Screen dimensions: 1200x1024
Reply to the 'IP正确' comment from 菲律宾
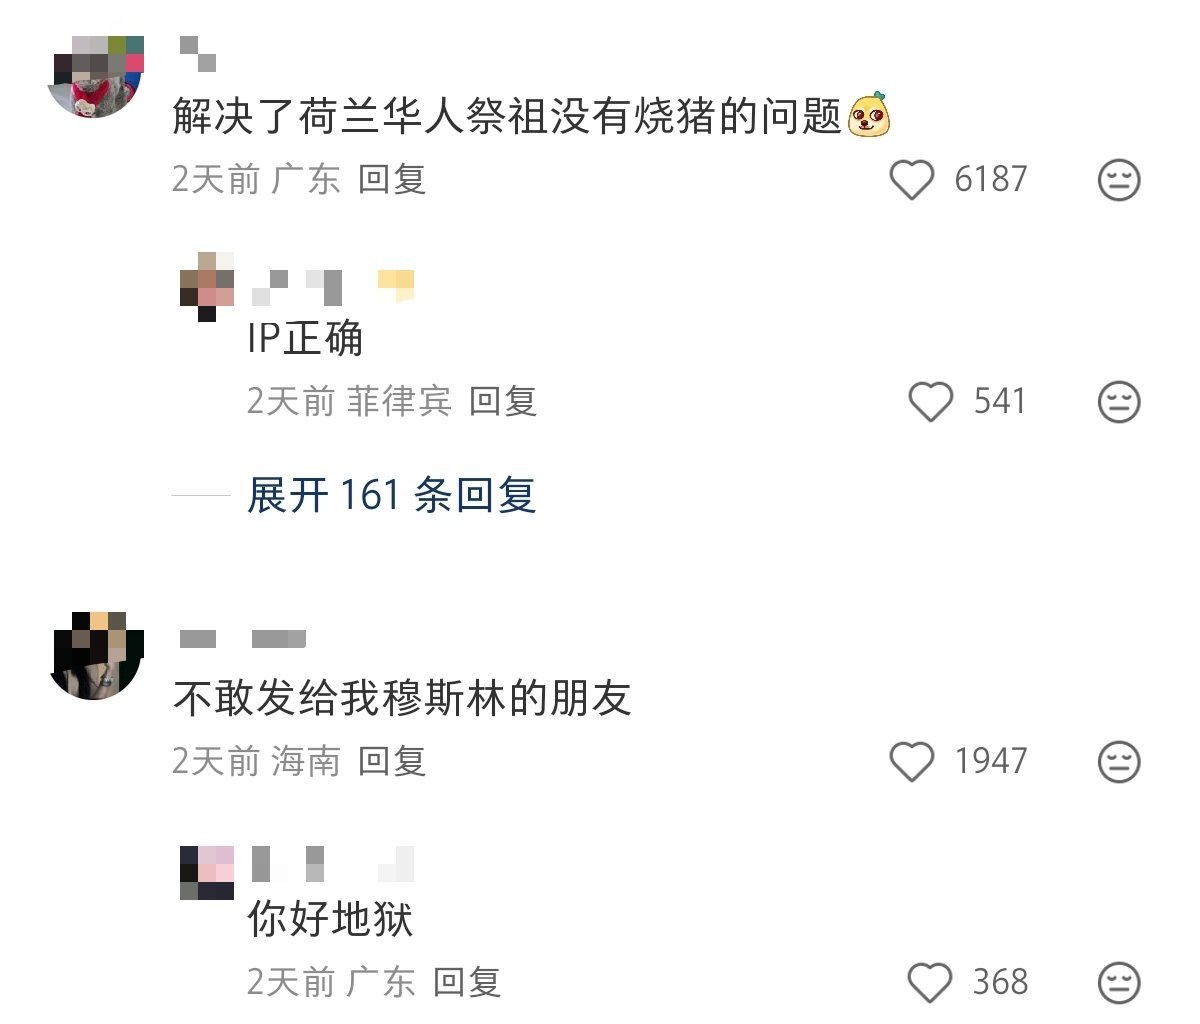503,402
